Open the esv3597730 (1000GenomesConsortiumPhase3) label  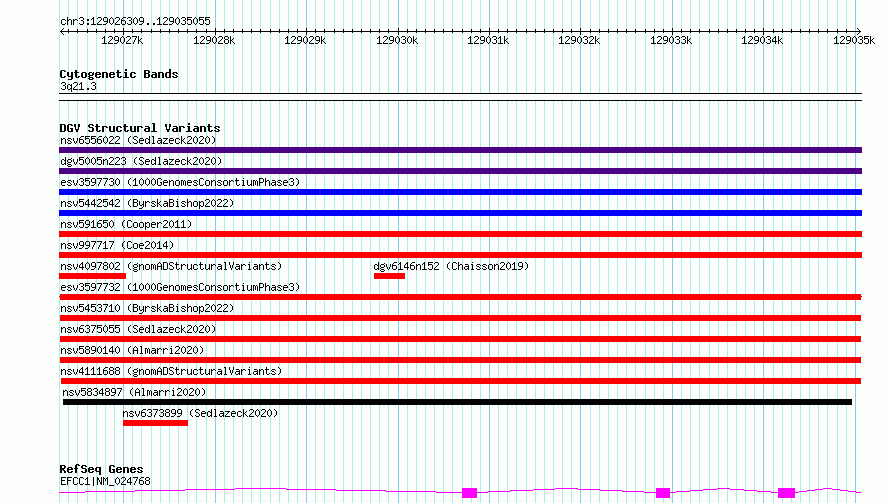[x=180, y=182]
